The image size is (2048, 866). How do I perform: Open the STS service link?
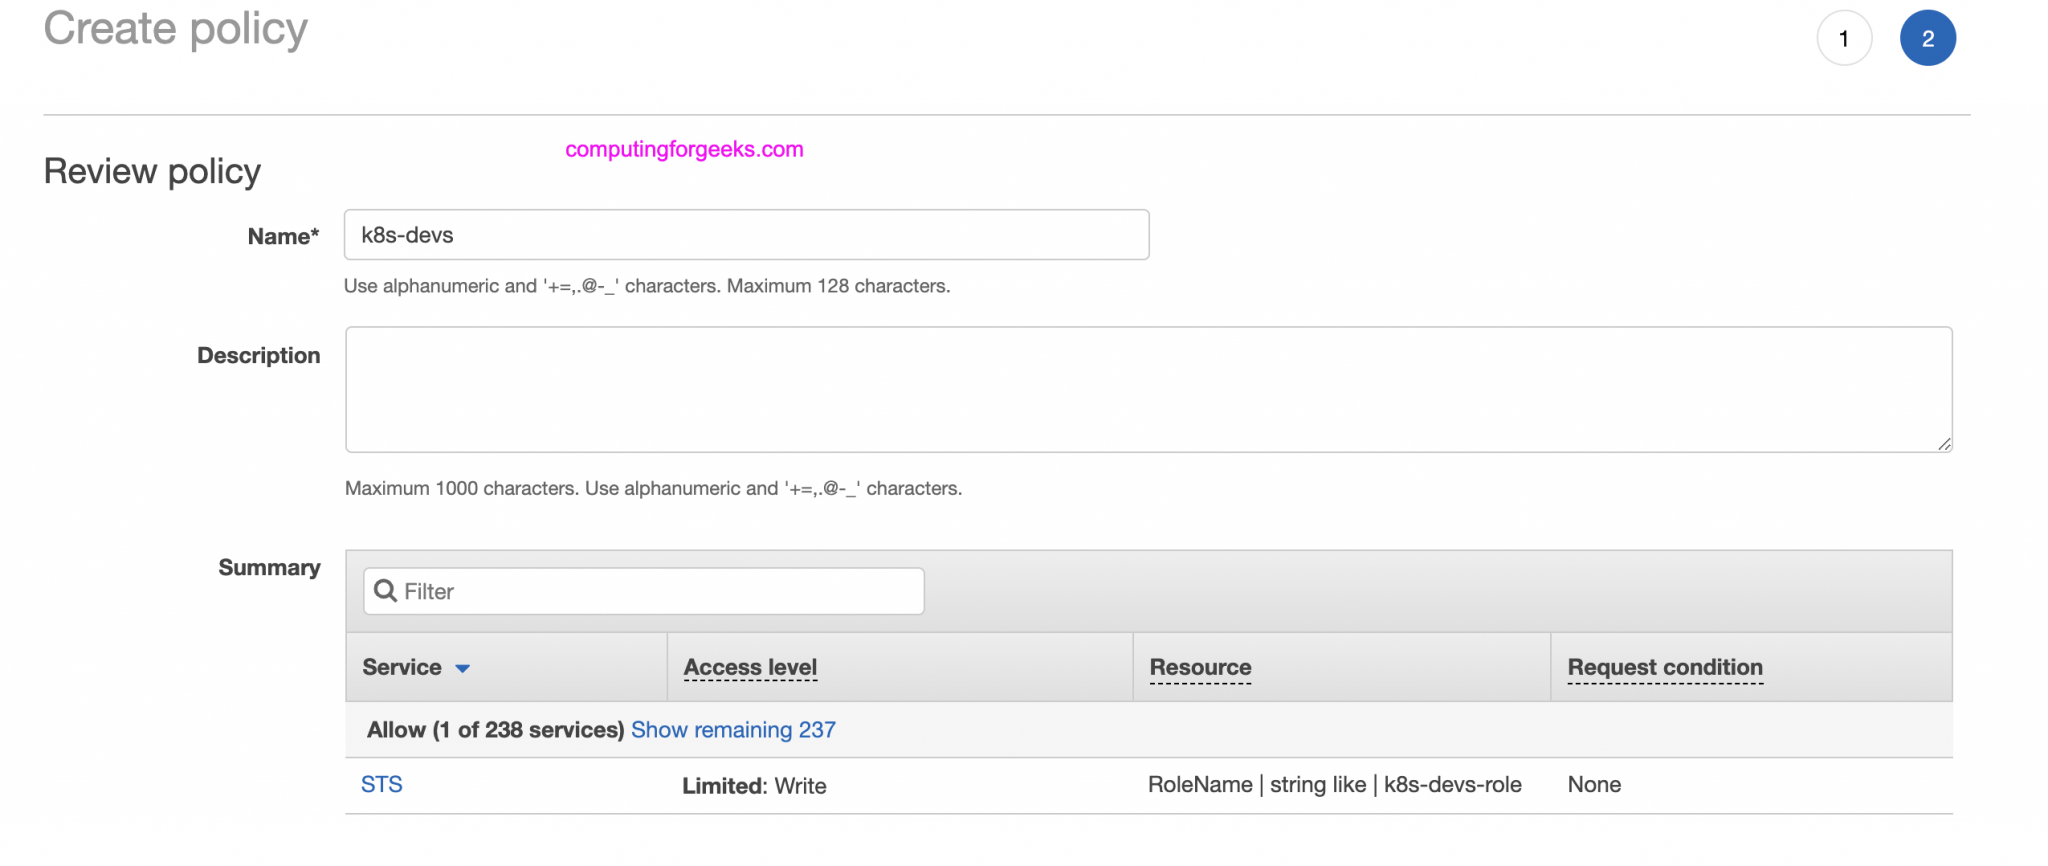[x=381, y=785]
